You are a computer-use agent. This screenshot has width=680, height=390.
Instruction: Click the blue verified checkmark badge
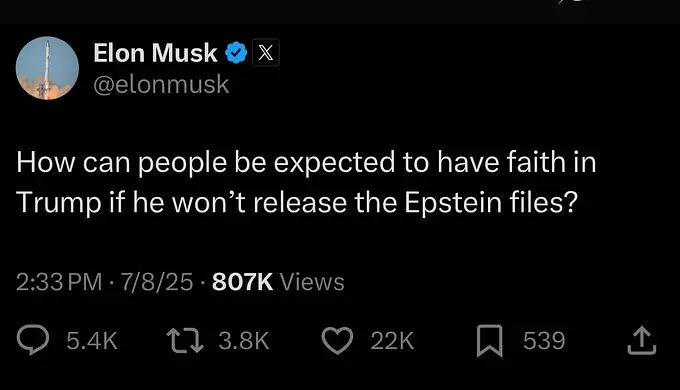pyautogui.click(x=236, y=53)
